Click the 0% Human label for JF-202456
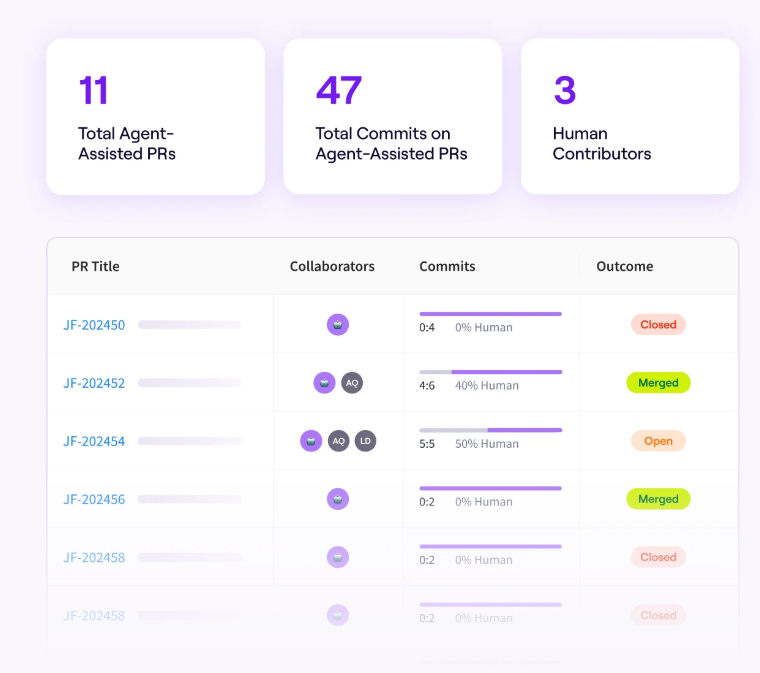Viewport: 760px width, 673px height. (484, 502)
